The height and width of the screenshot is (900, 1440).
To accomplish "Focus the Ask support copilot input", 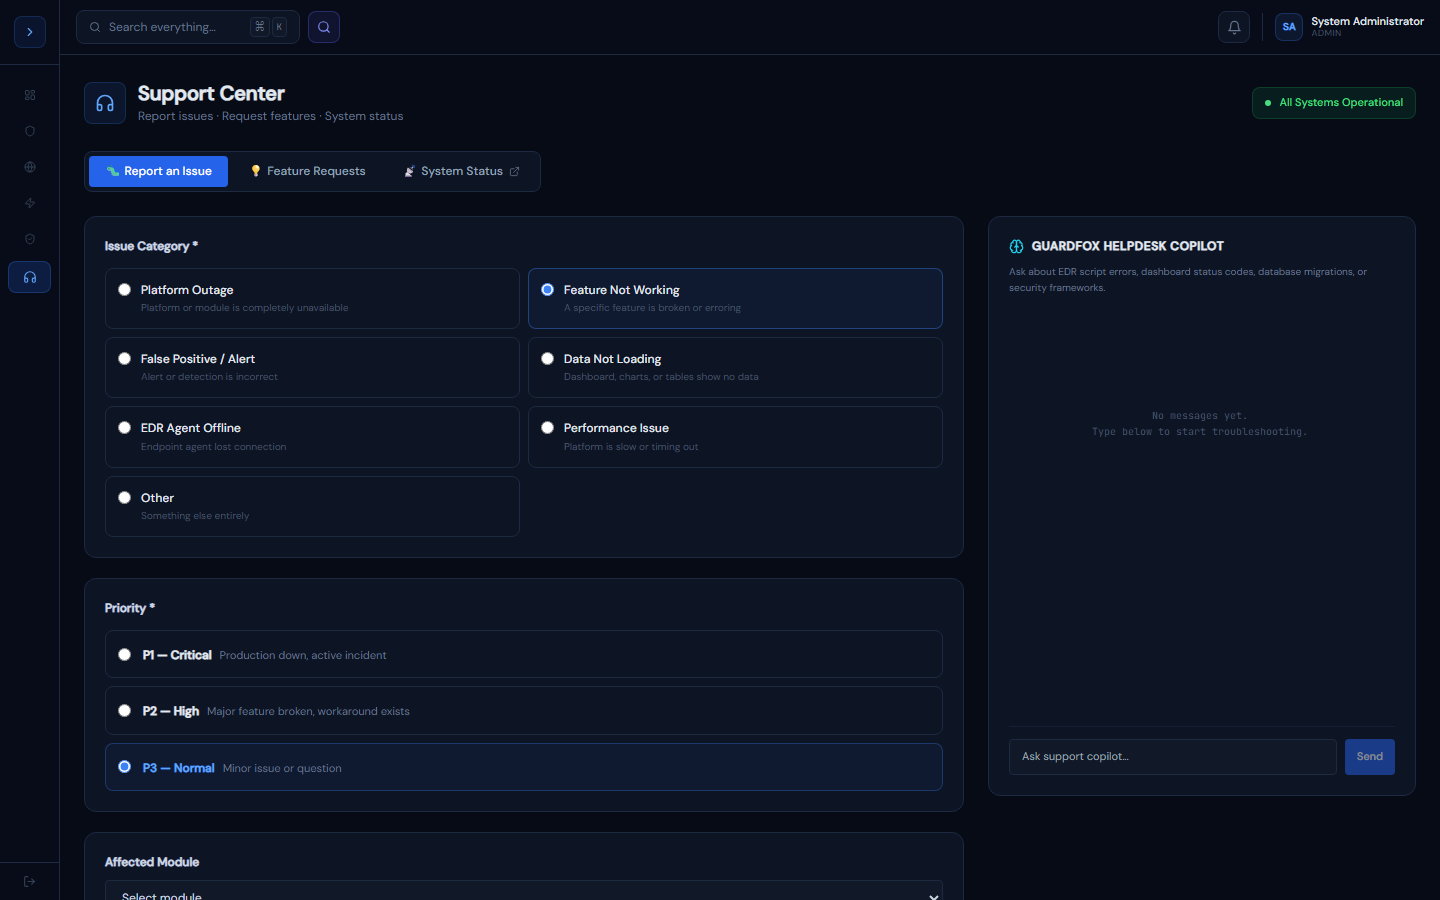I will 1173,757.
